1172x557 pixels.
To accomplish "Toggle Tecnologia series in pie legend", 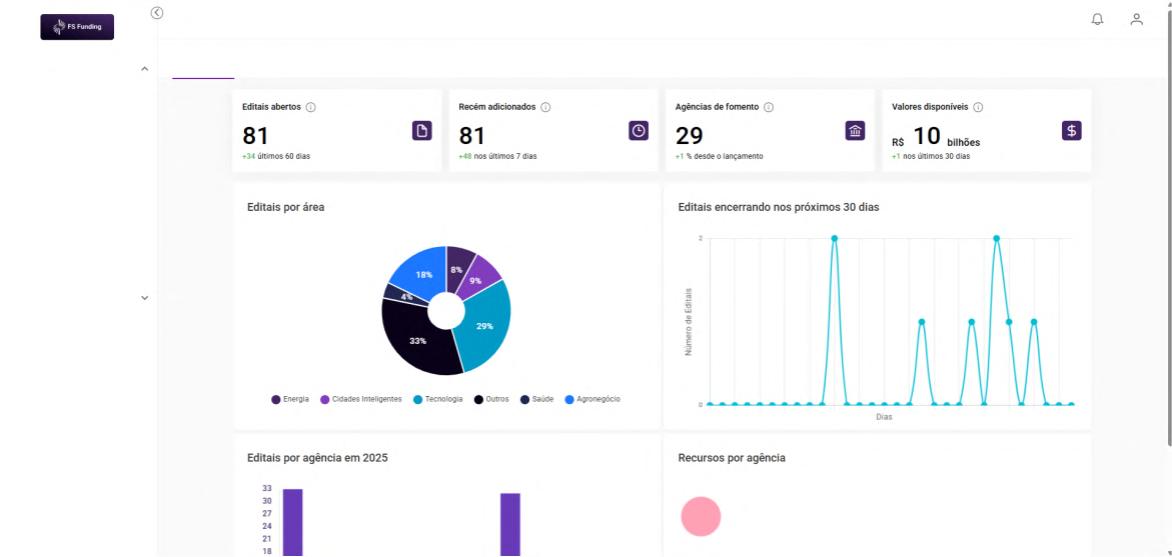I will click(x=438, y=399).
